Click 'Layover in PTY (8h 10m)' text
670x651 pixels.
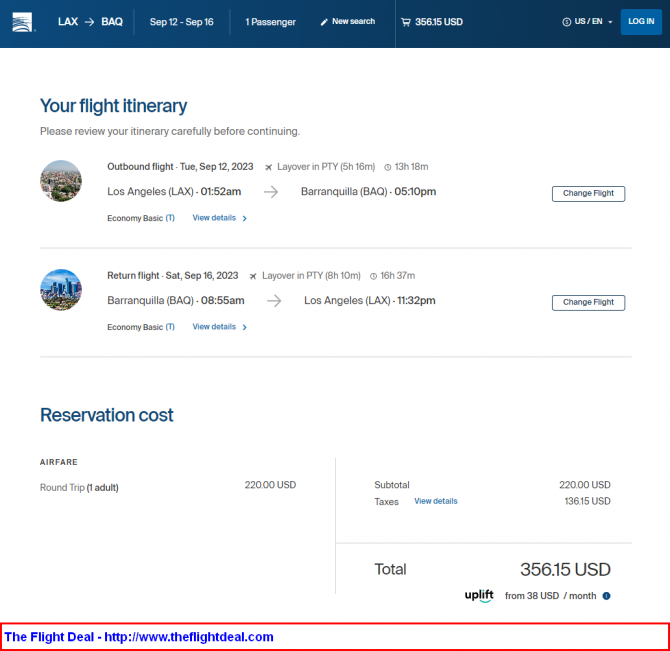click(311, 276)
